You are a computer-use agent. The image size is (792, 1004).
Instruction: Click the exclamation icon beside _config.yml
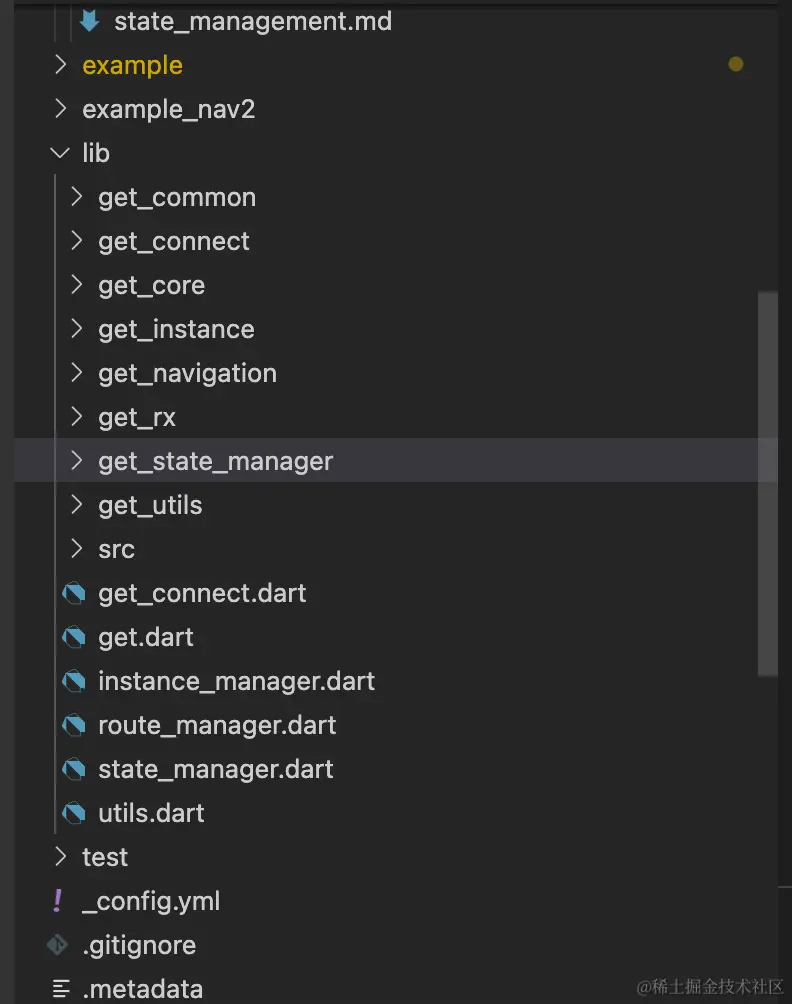coord(58,901)
